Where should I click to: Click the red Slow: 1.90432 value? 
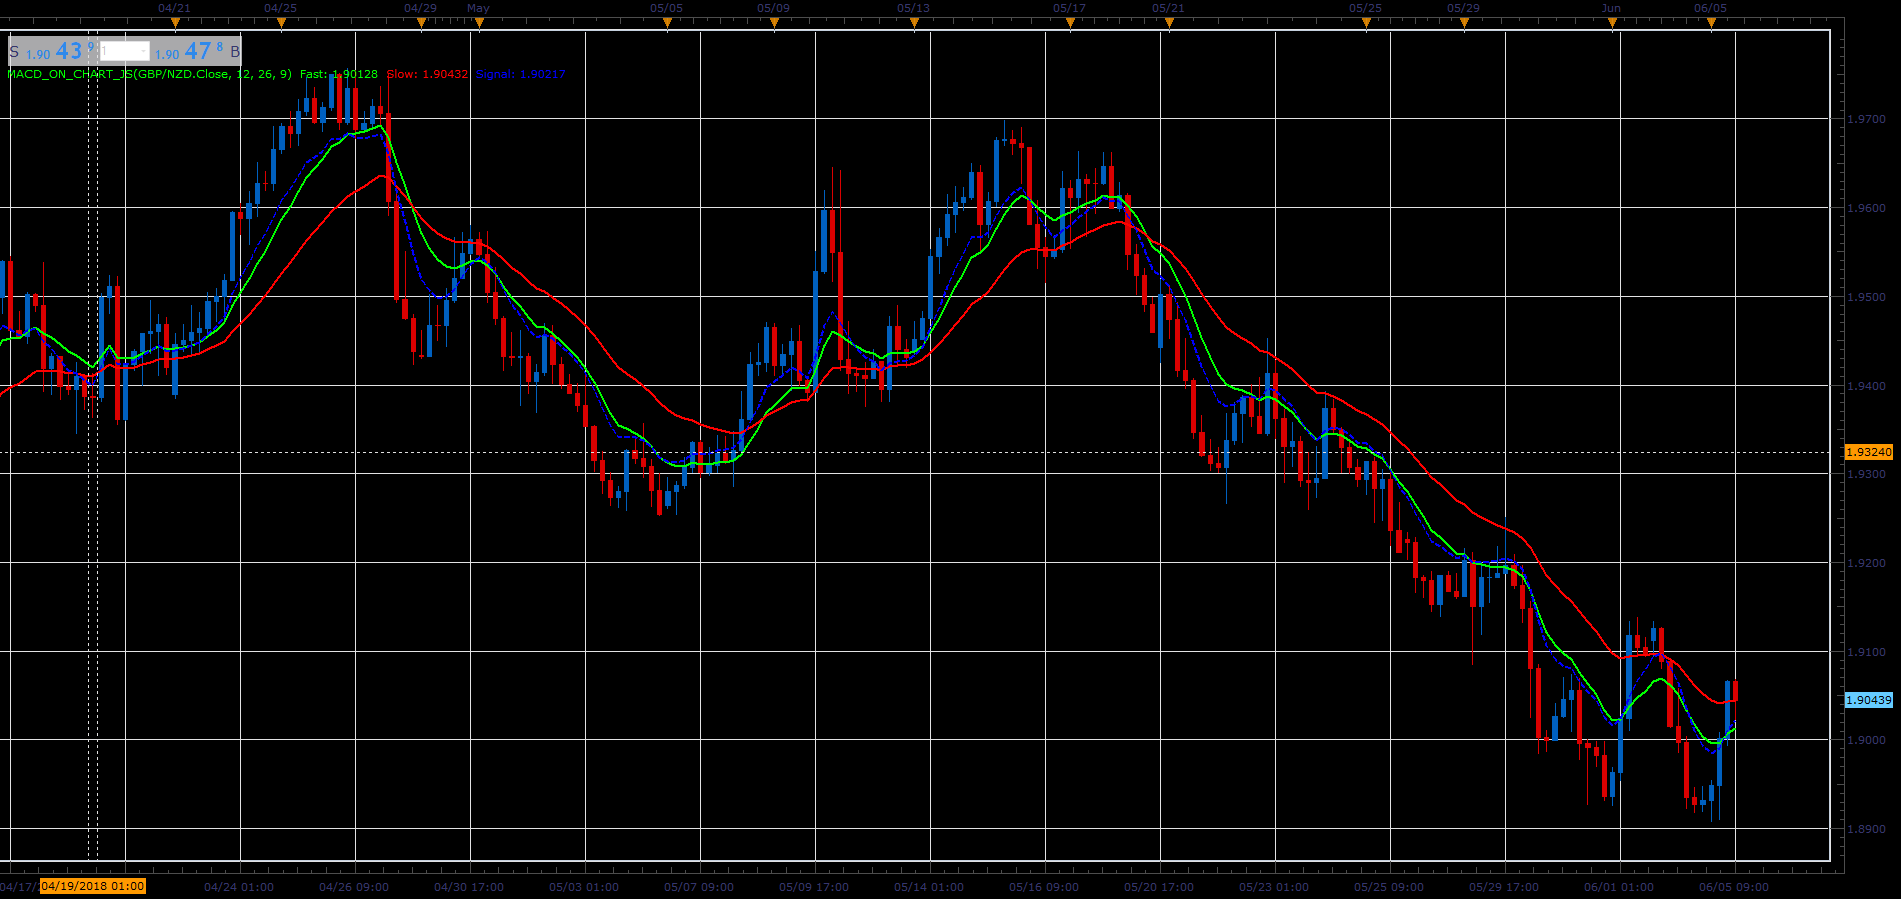pos(427,74)
